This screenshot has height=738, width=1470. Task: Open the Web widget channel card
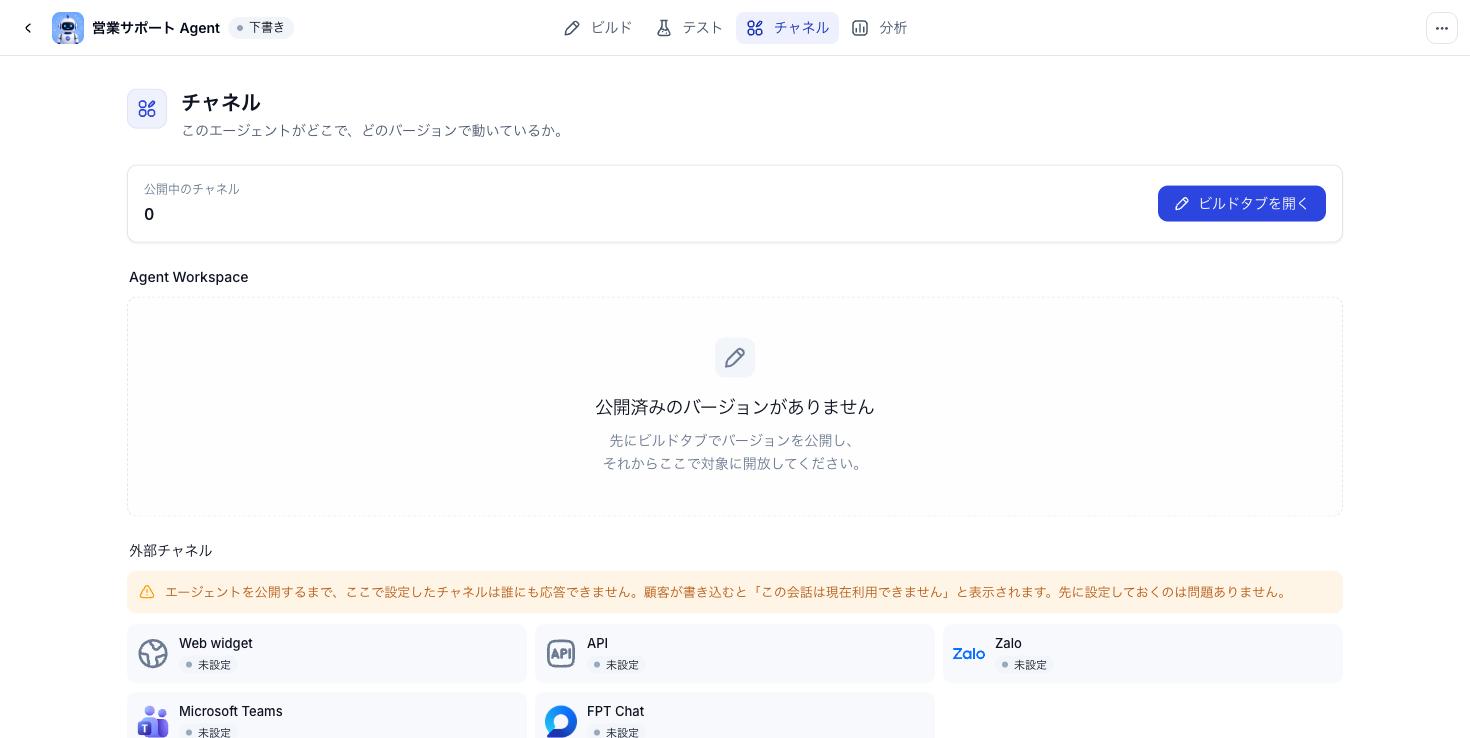pyautogui.click(x=327, y=654)
